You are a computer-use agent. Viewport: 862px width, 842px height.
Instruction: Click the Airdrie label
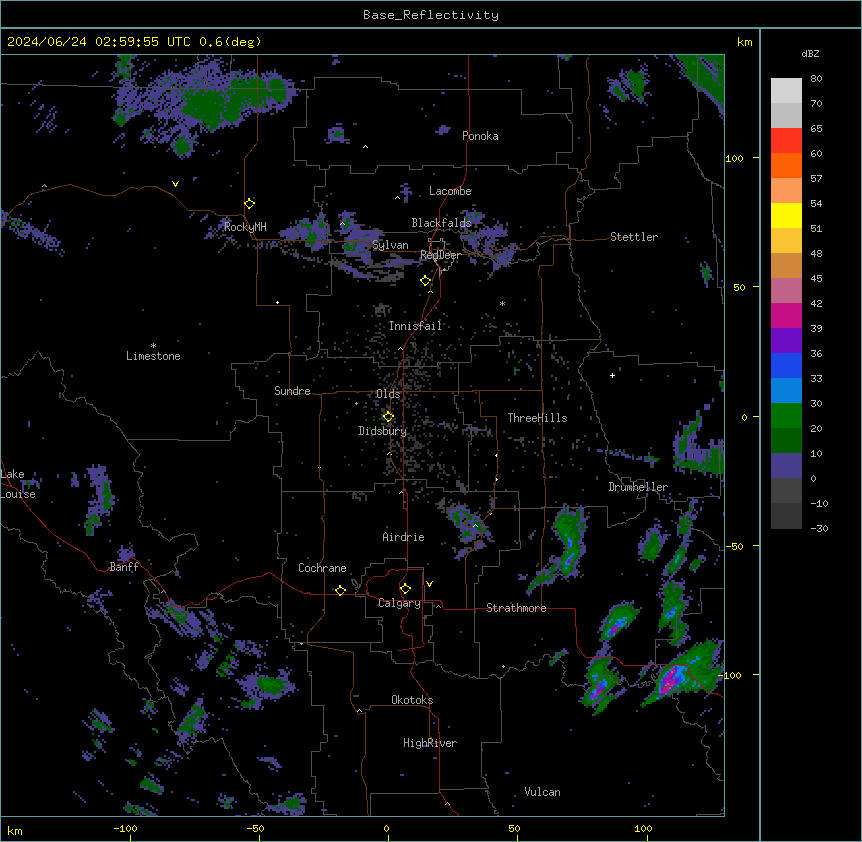click(404, 537)
